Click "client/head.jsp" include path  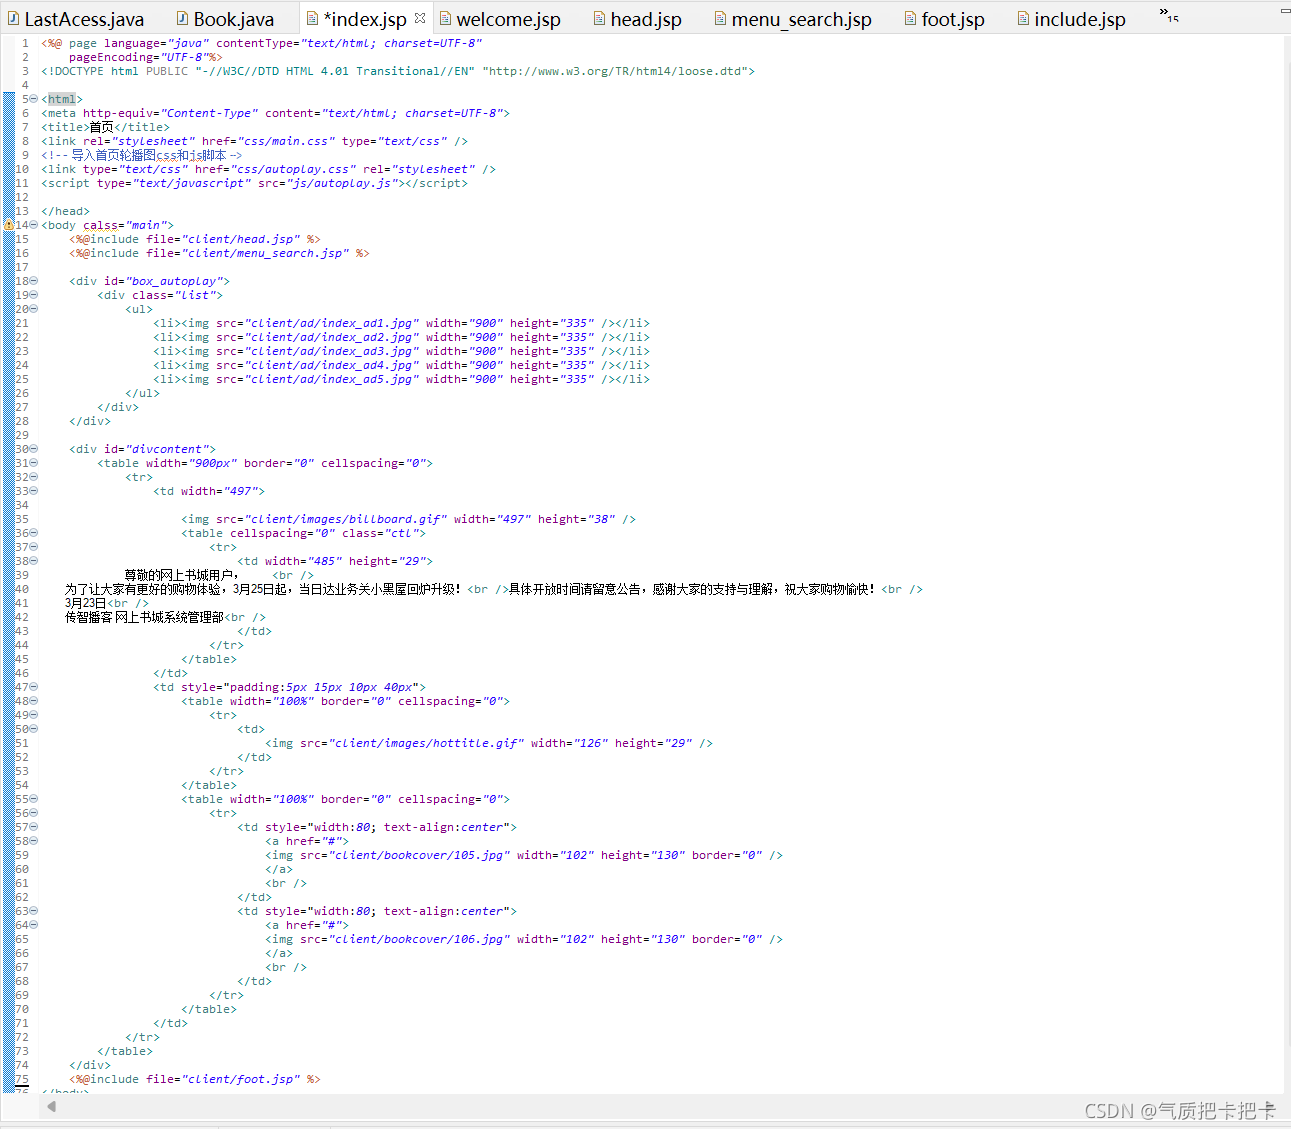tap(241, 239)
